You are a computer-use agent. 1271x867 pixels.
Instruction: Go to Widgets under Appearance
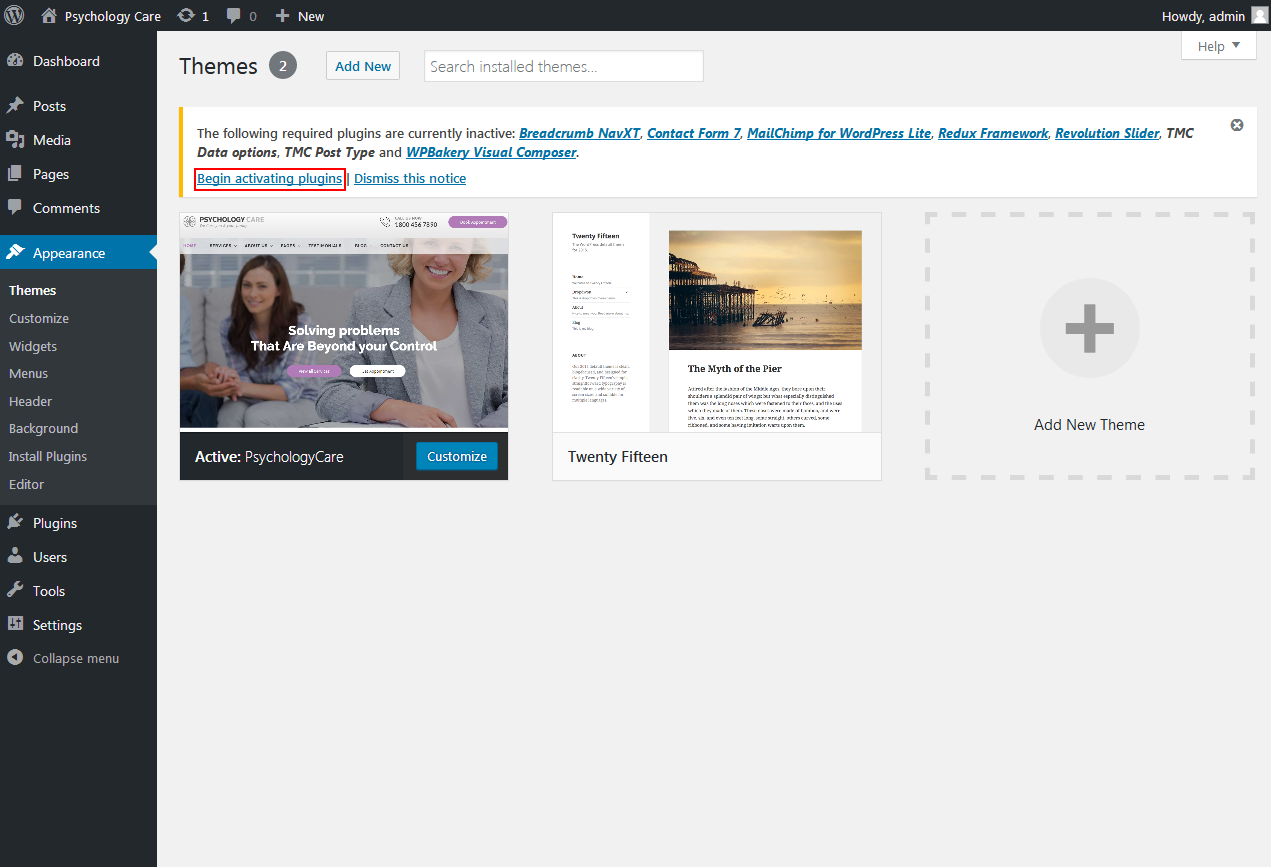33,346
